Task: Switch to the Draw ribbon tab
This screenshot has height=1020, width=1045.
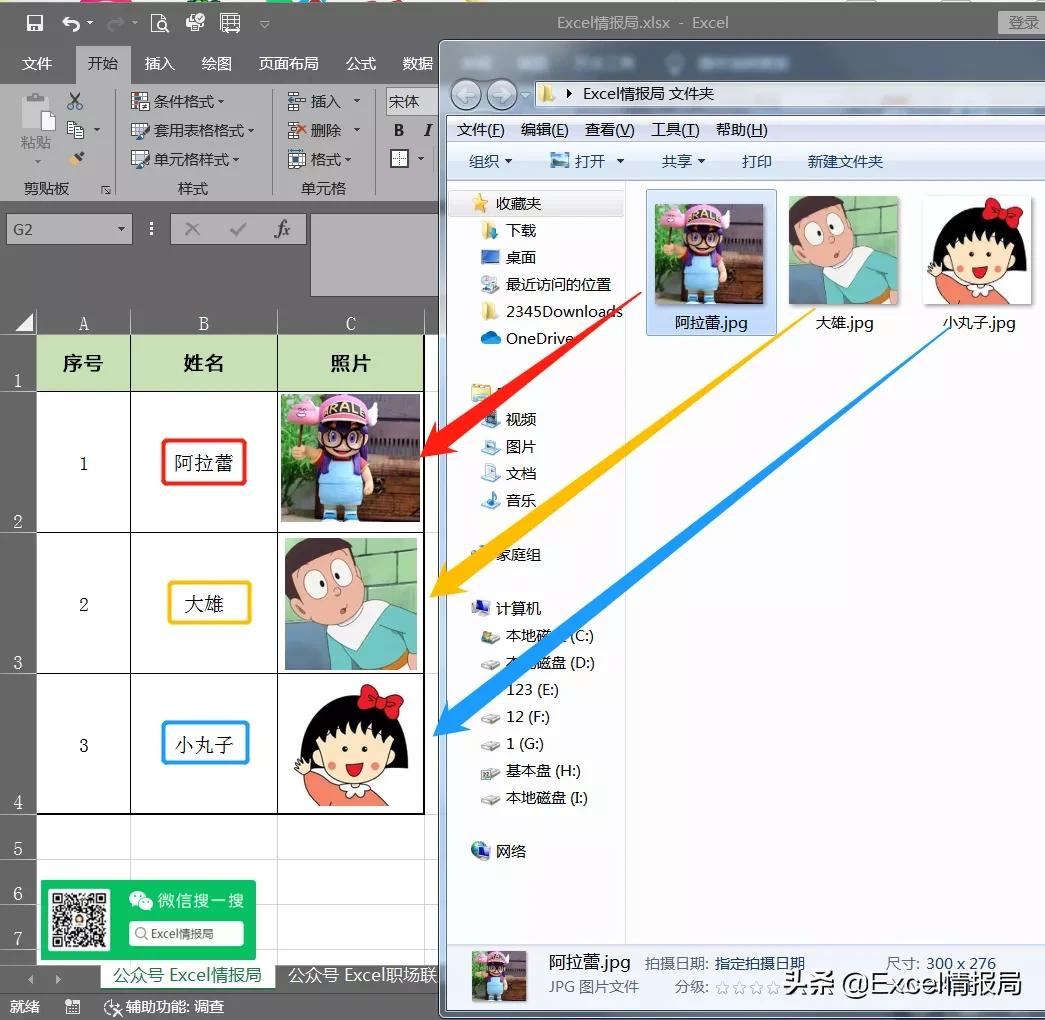Action: pyautogui.click(x=216, y=63)
